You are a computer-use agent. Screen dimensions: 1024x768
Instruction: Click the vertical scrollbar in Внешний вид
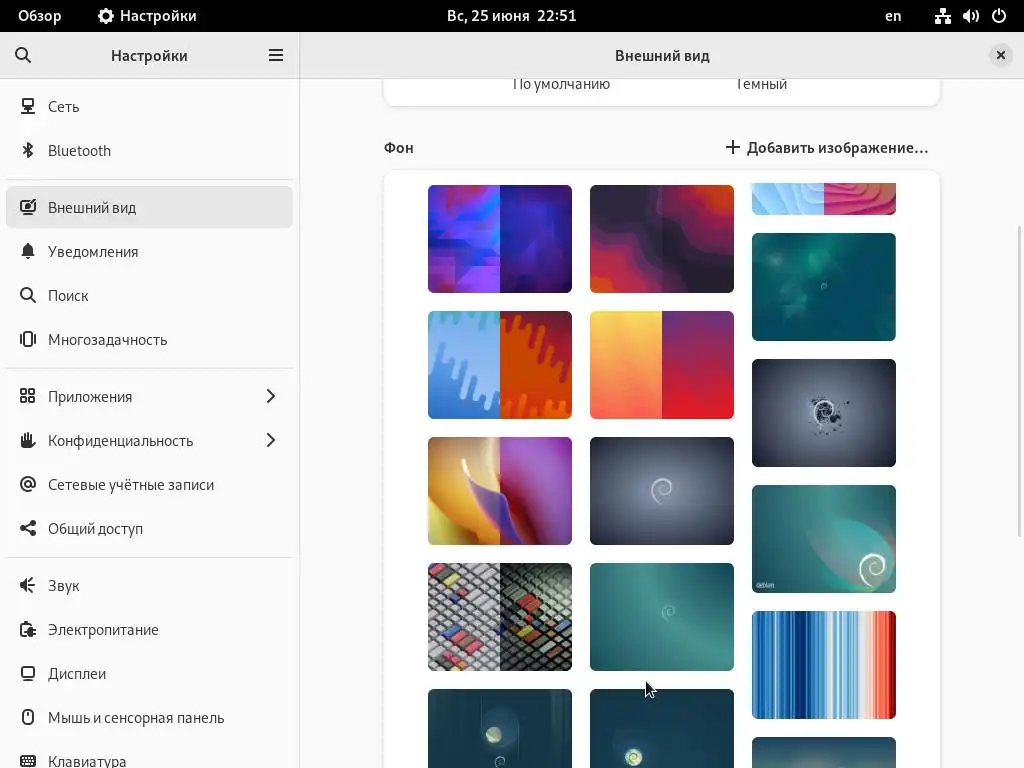(1019, 380)
